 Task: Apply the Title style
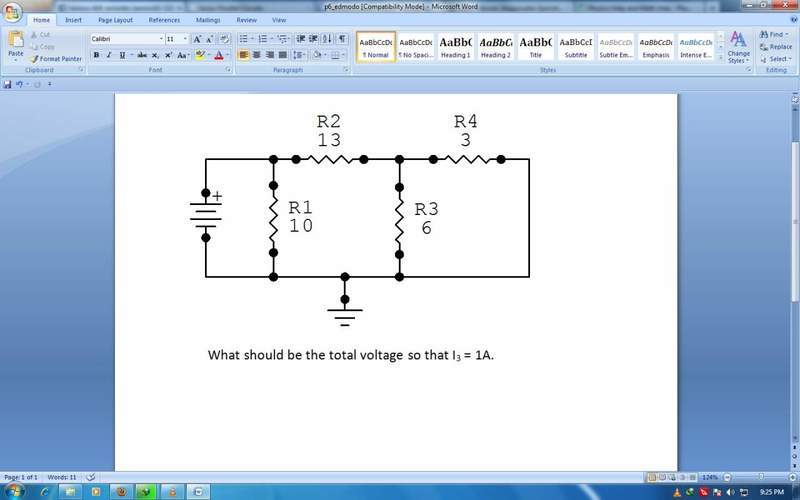[536, 46]
